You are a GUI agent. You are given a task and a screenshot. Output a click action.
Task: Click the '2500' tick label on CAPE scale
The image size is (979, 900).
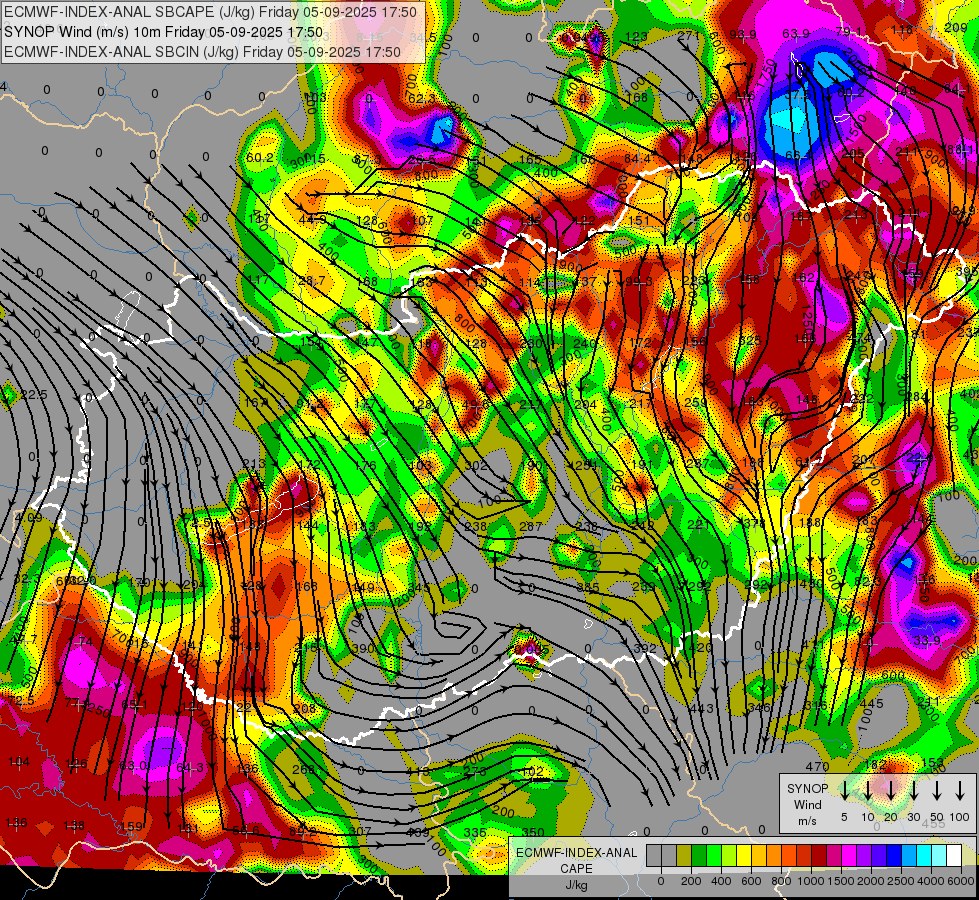pos(901,881)
